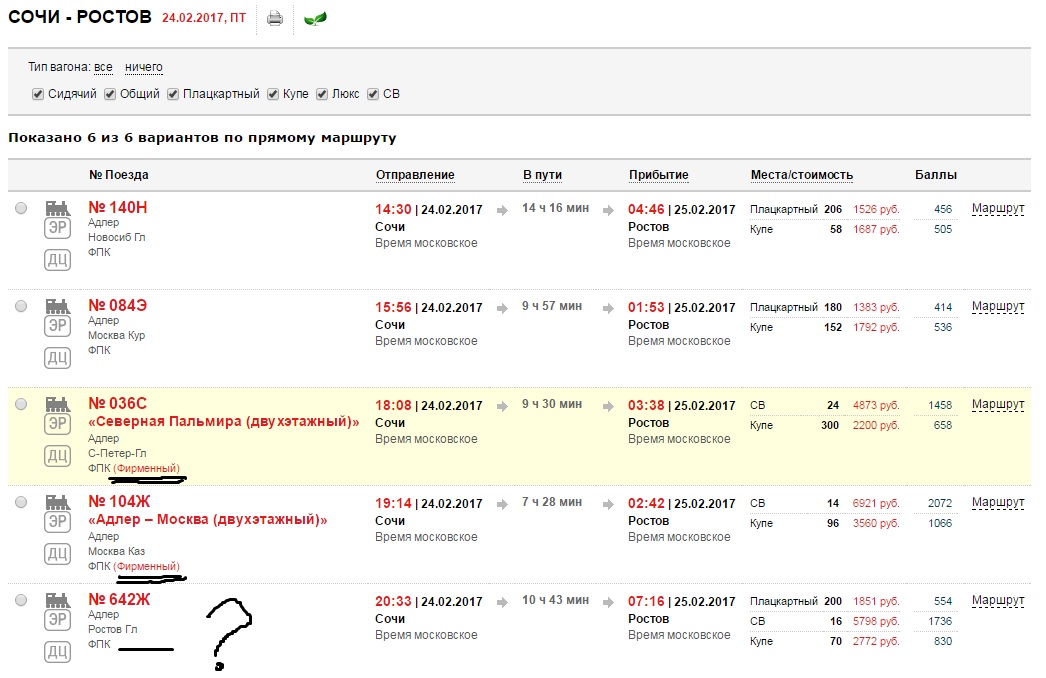Click the locomotive icon for train 084Э

57,306
